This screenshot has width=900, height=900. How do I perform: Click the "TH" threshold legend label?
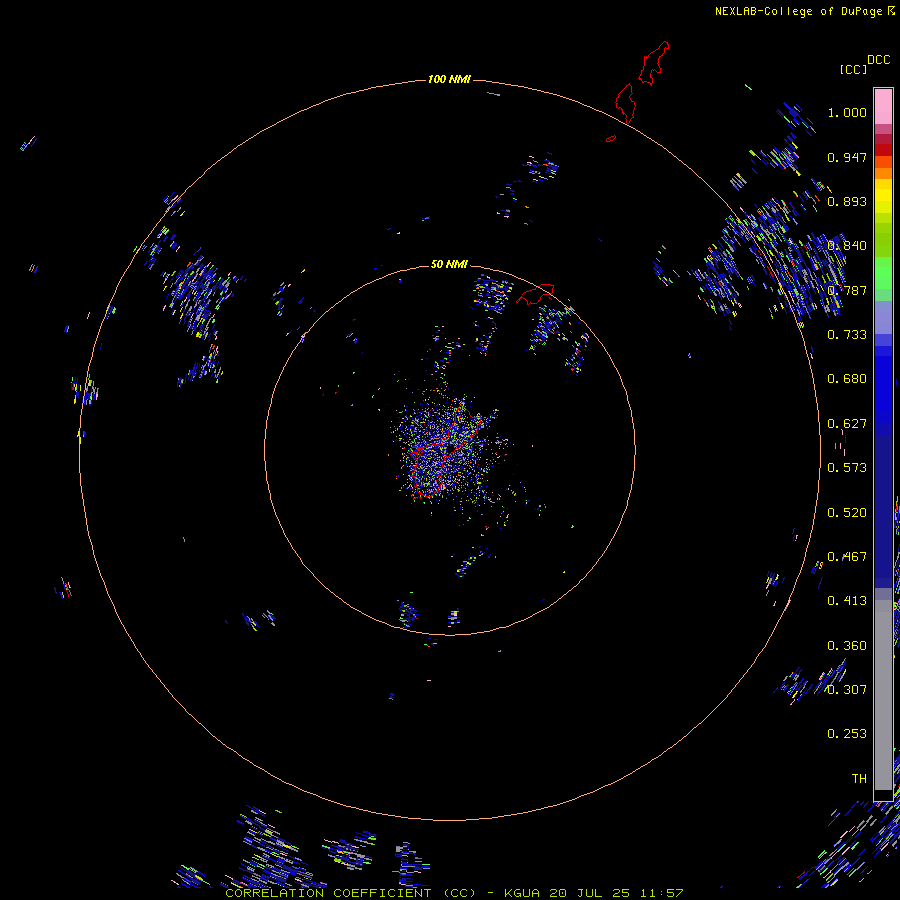coord(859,779)
